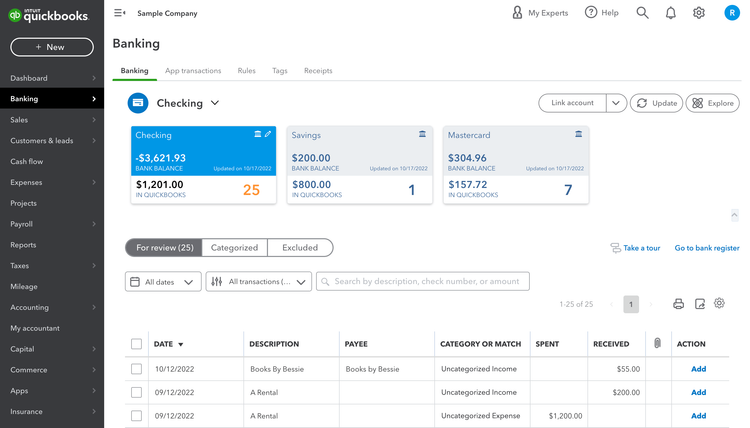Click page number 1 button

pyautogui.click(x=631, y=304)
